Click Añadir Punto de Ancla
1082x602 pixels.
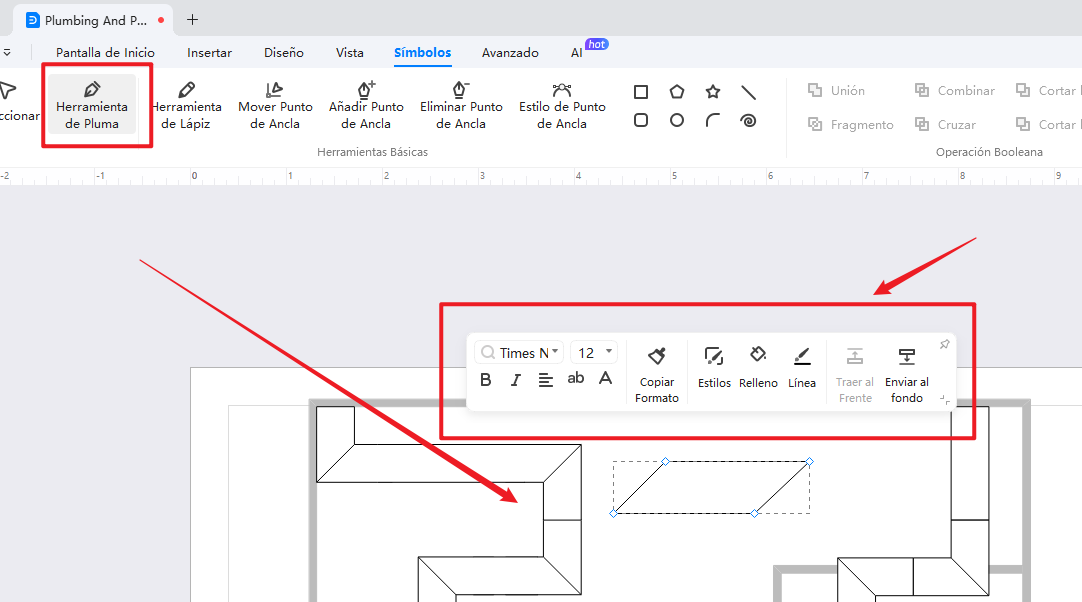366,105
